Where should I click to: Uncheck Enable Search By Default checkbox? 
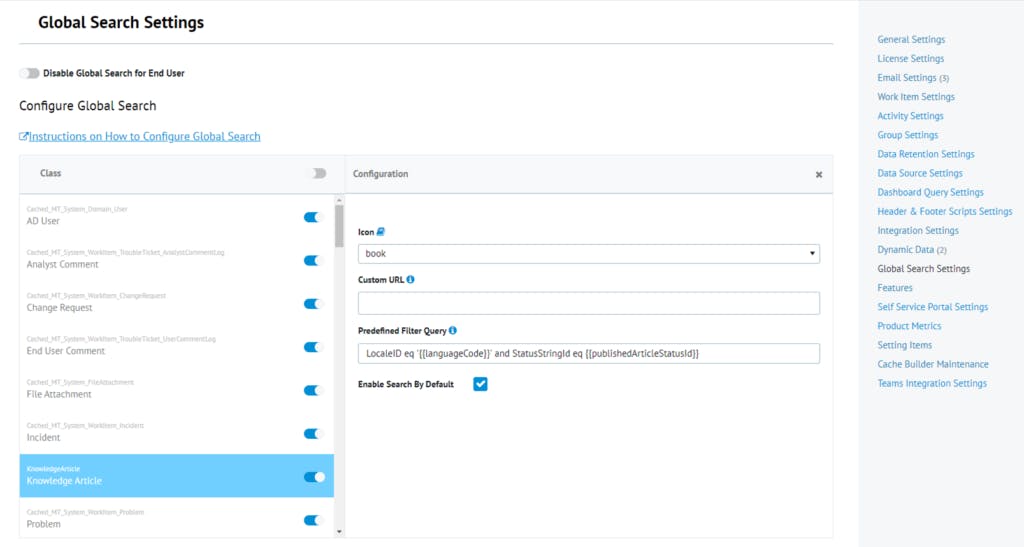(x=480, y=384)
